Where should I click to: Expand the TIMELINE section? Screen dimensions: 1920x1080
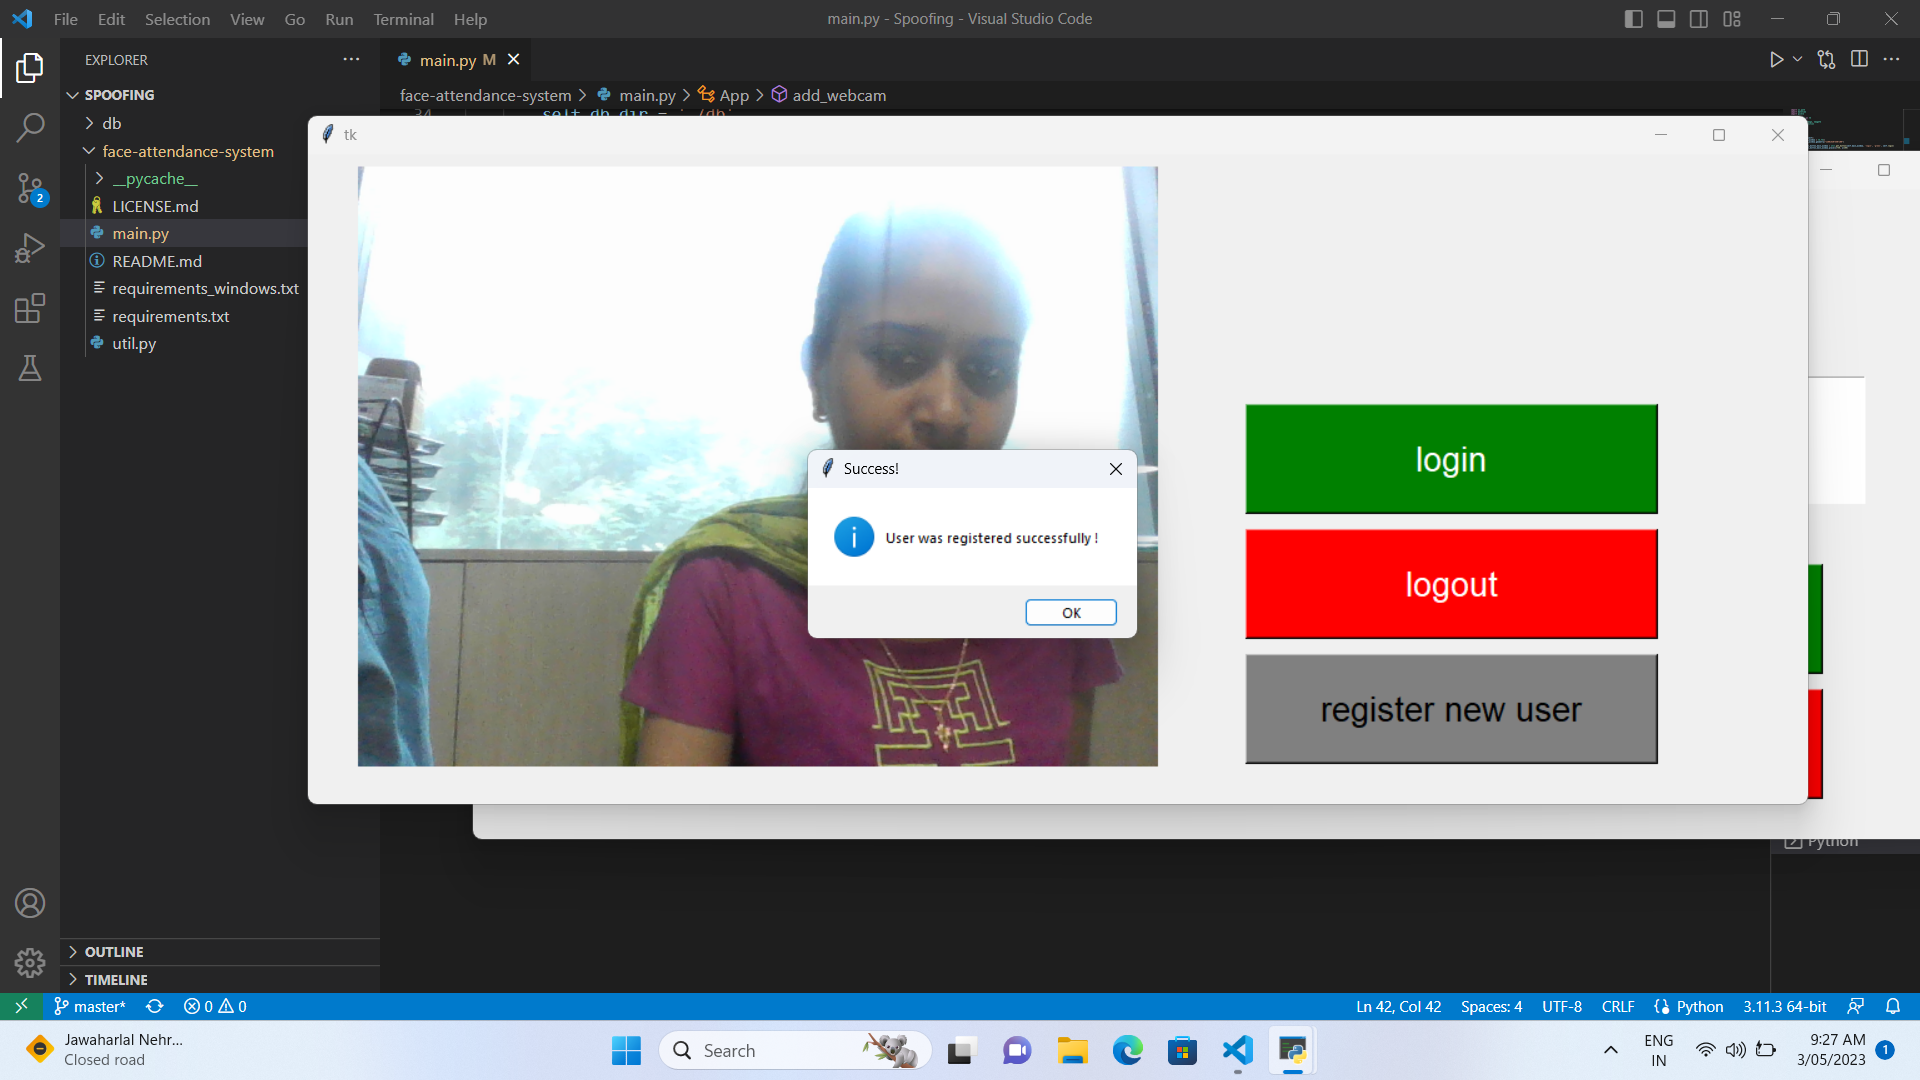[x=115, y=979]
